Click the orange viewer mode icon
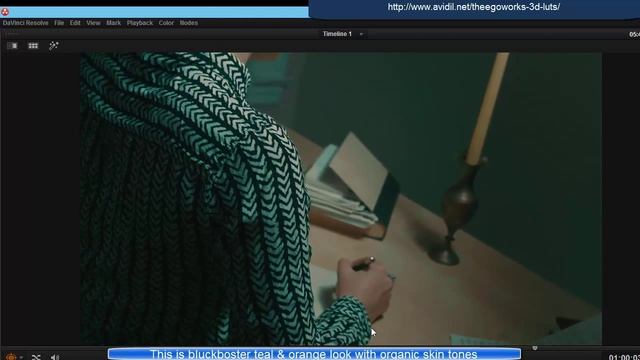The image size is (640, 360). 11,357
